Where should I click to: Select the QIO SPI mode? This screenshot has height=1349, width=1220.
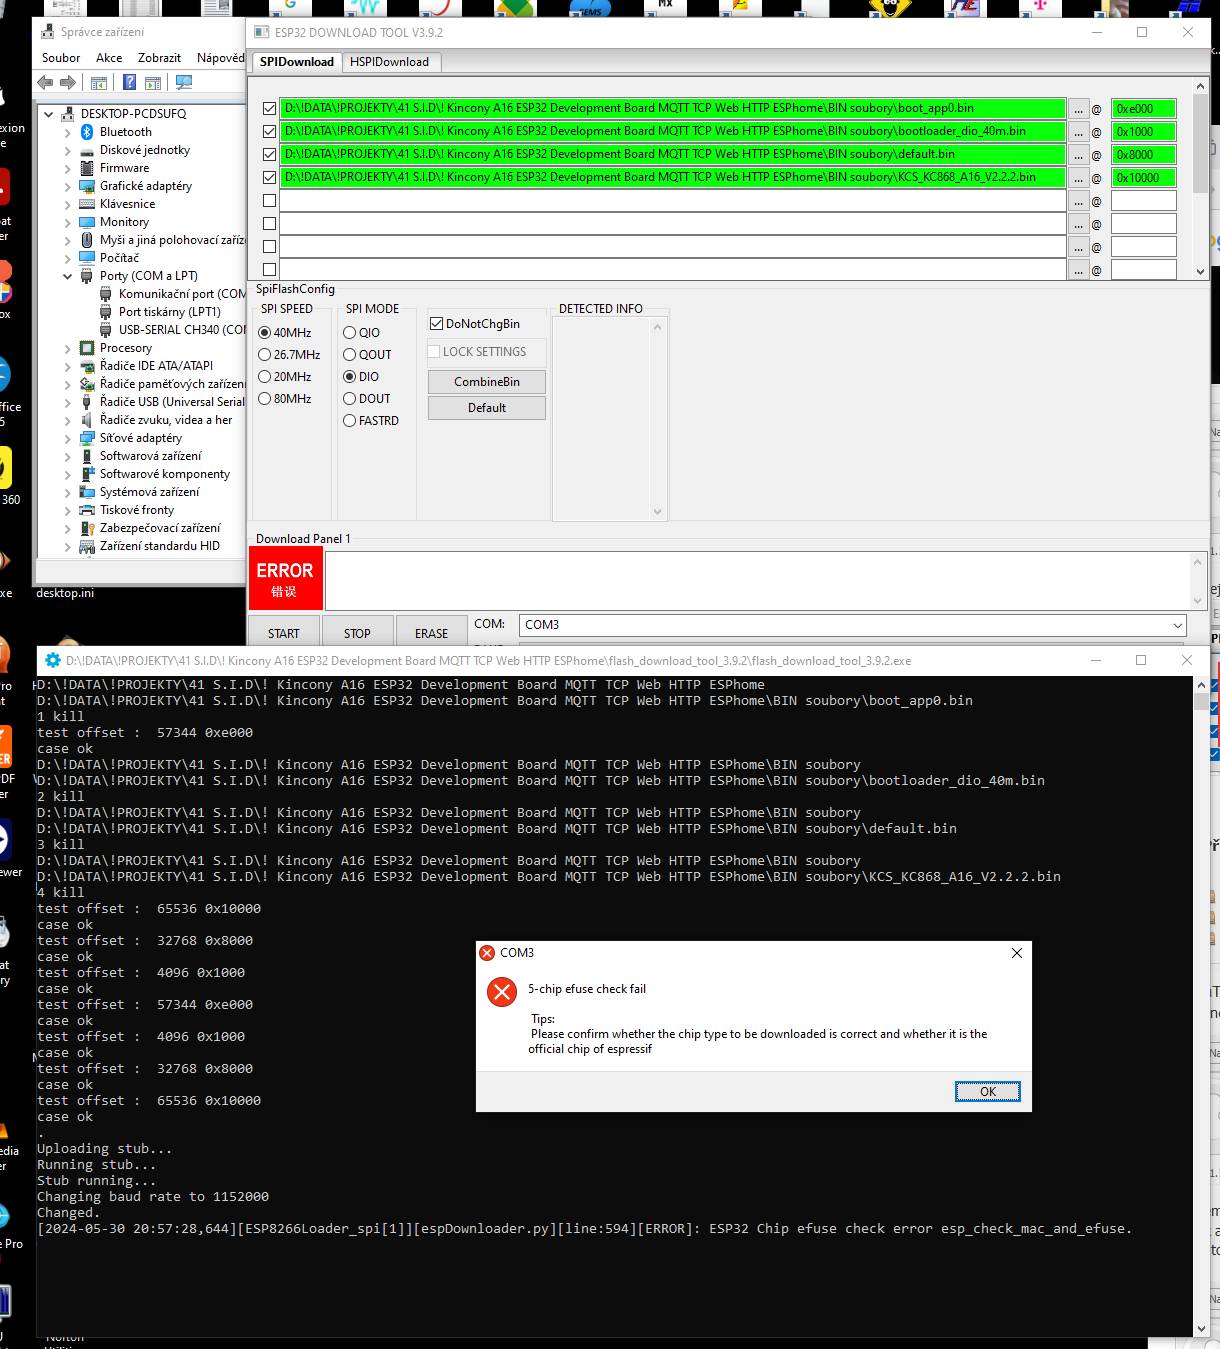[350, 333]
